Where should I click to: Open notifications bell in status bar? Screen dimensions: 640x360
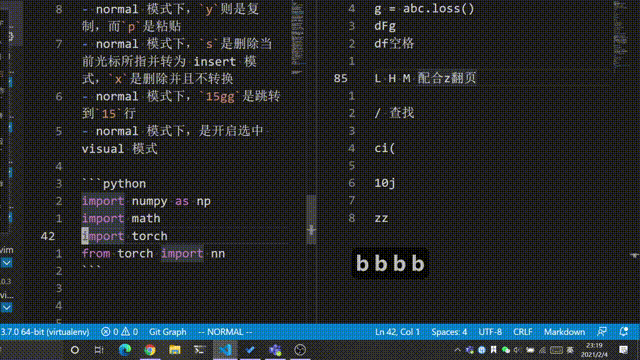(x=623, y=332)
